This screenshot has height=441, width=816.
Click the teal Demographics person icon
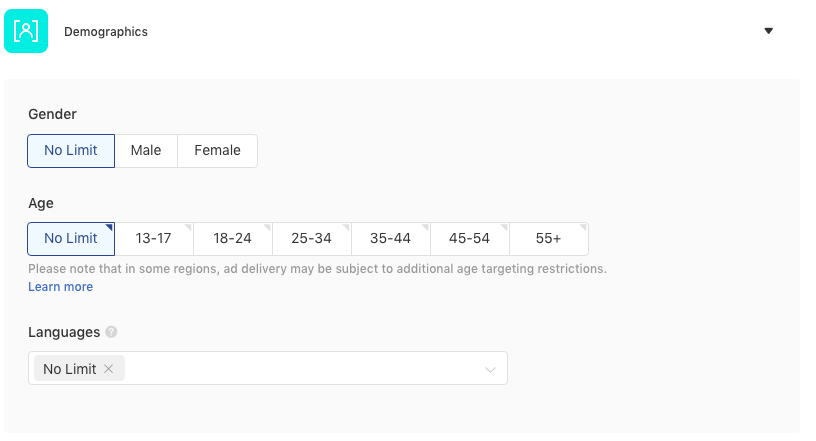[26, 31]
